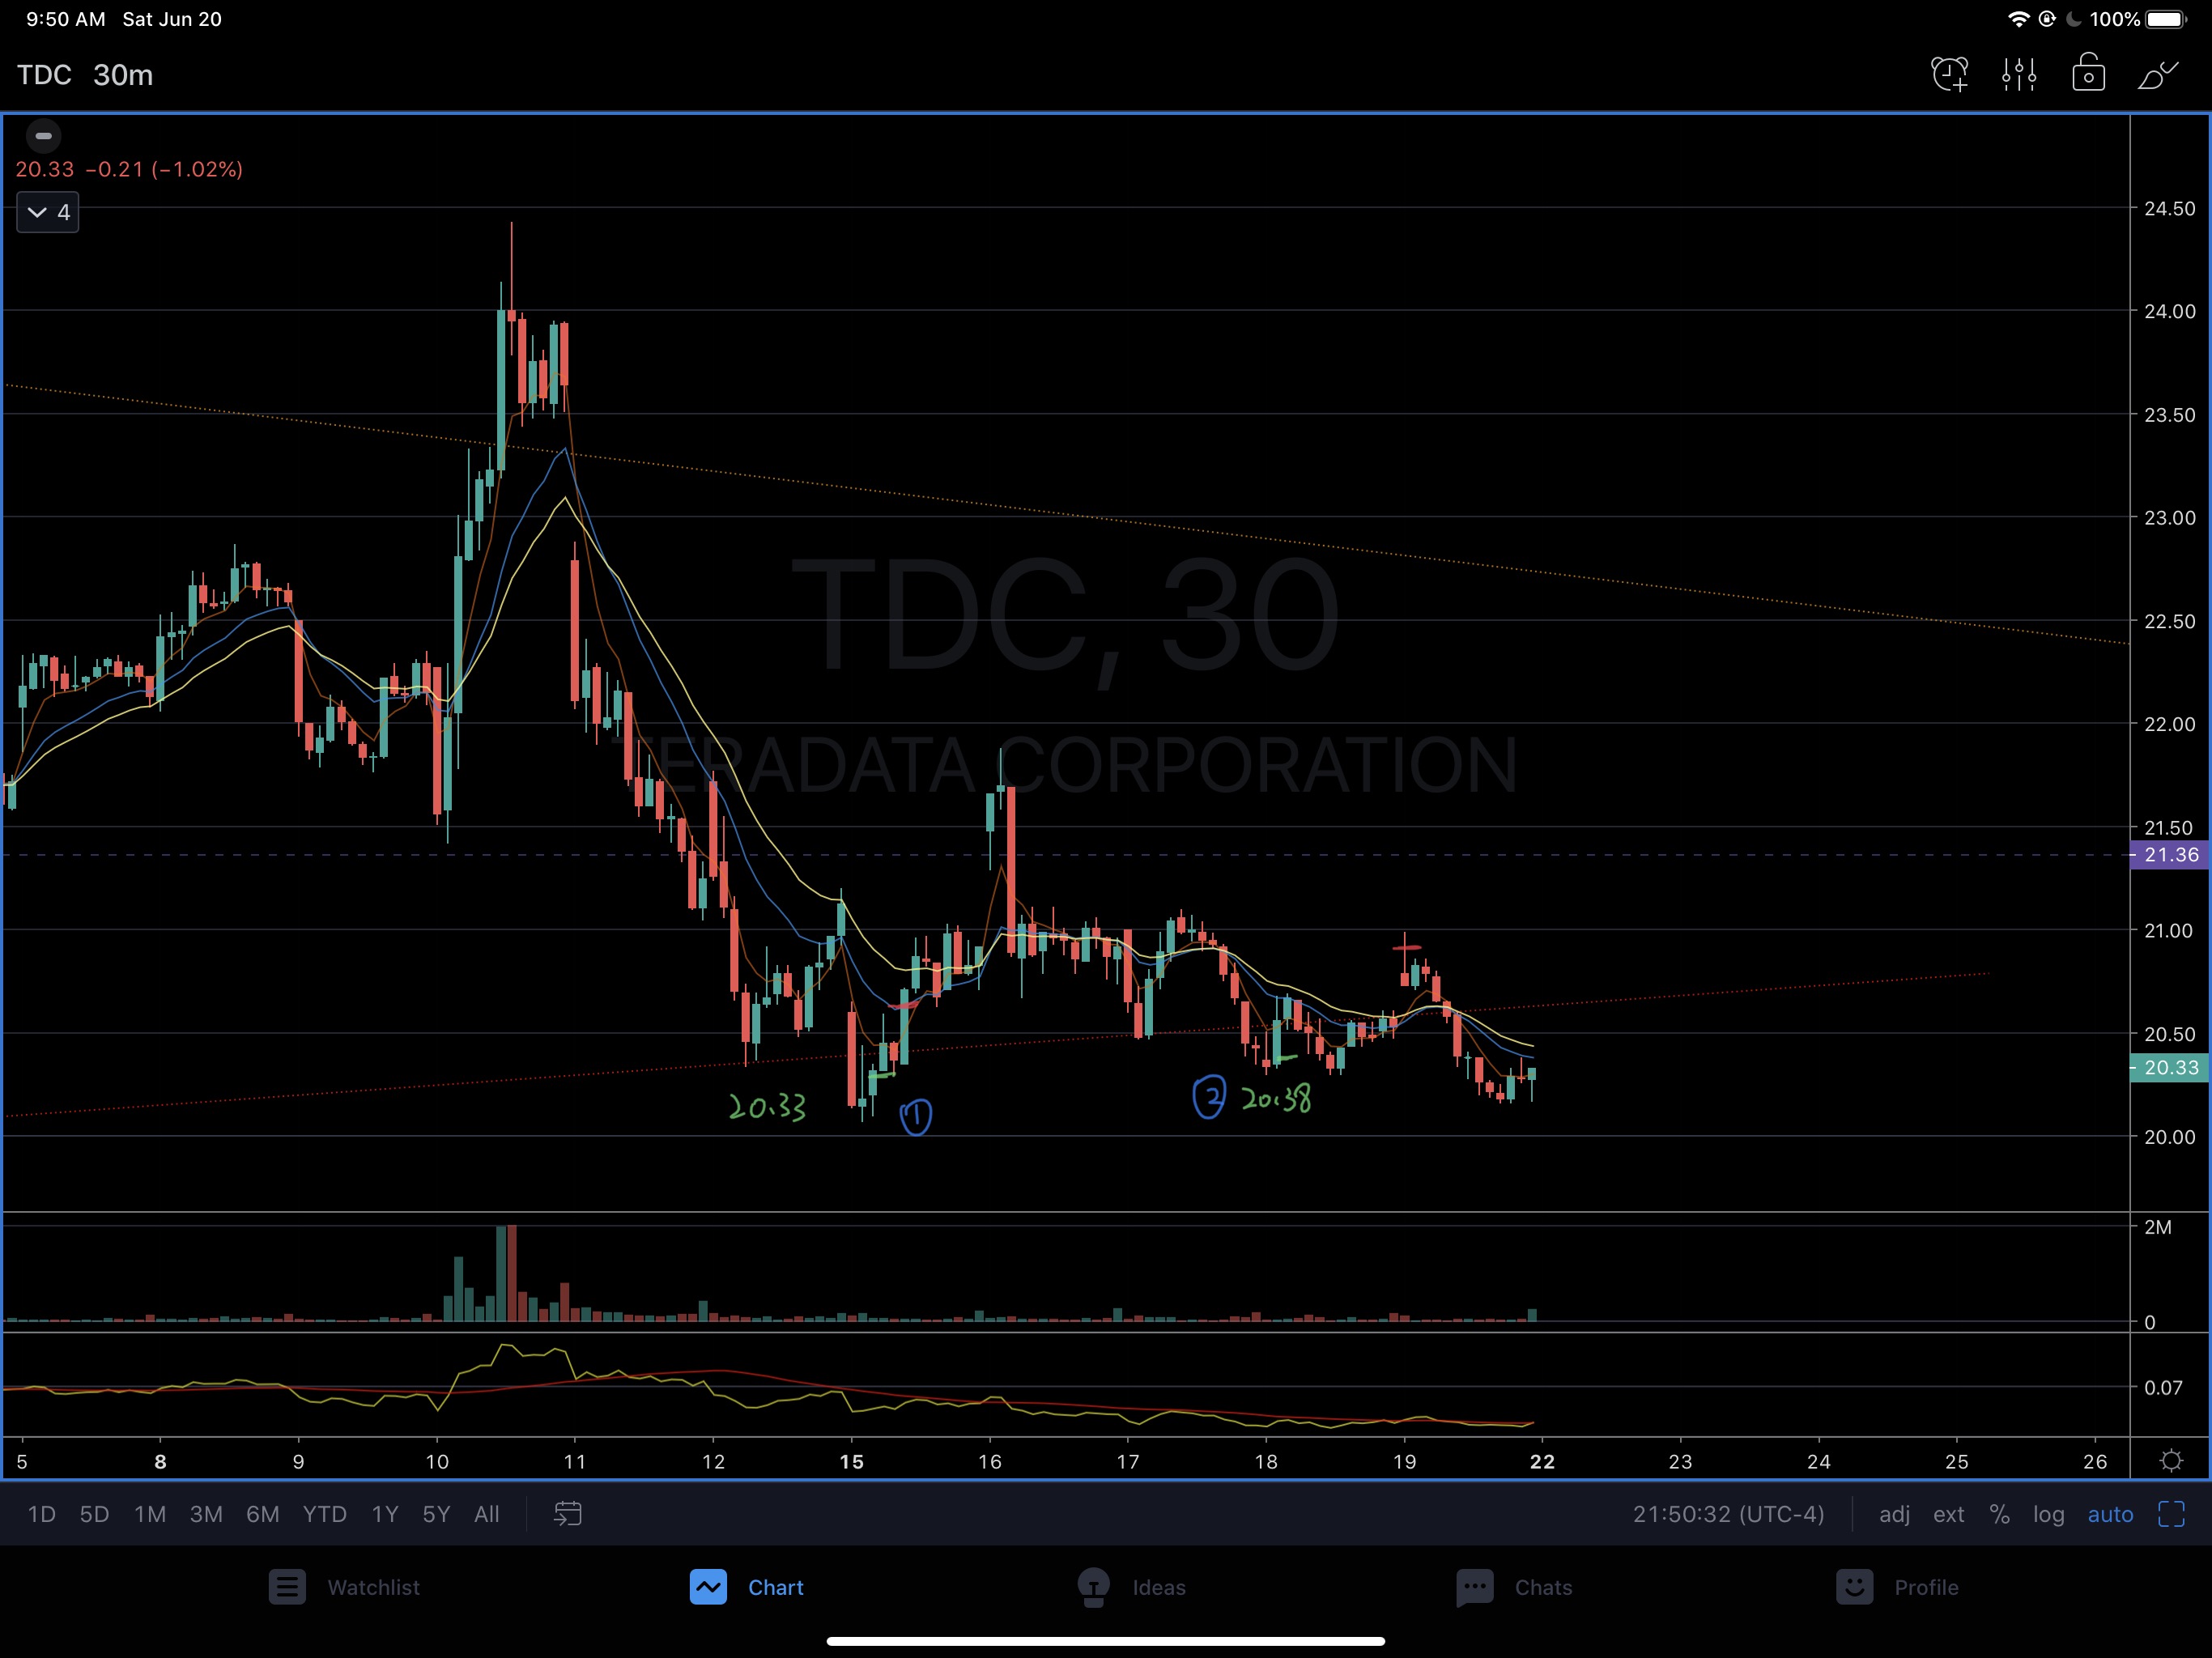Tap date 8 on time axis

tap(160, 1461)
